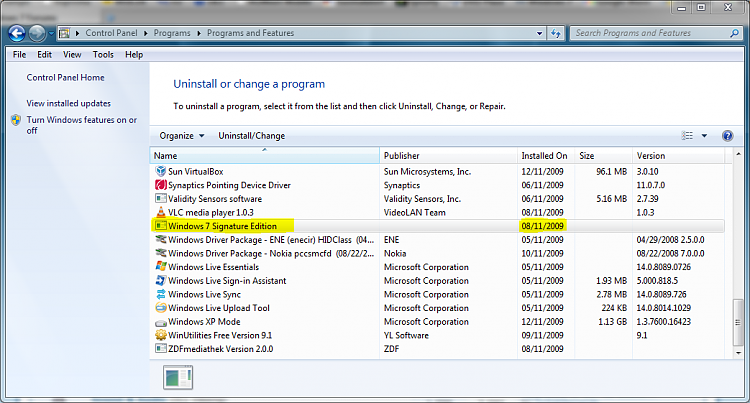
Task: Open the Edit menu
Action: pyautogui.click(x=44, y=54)
